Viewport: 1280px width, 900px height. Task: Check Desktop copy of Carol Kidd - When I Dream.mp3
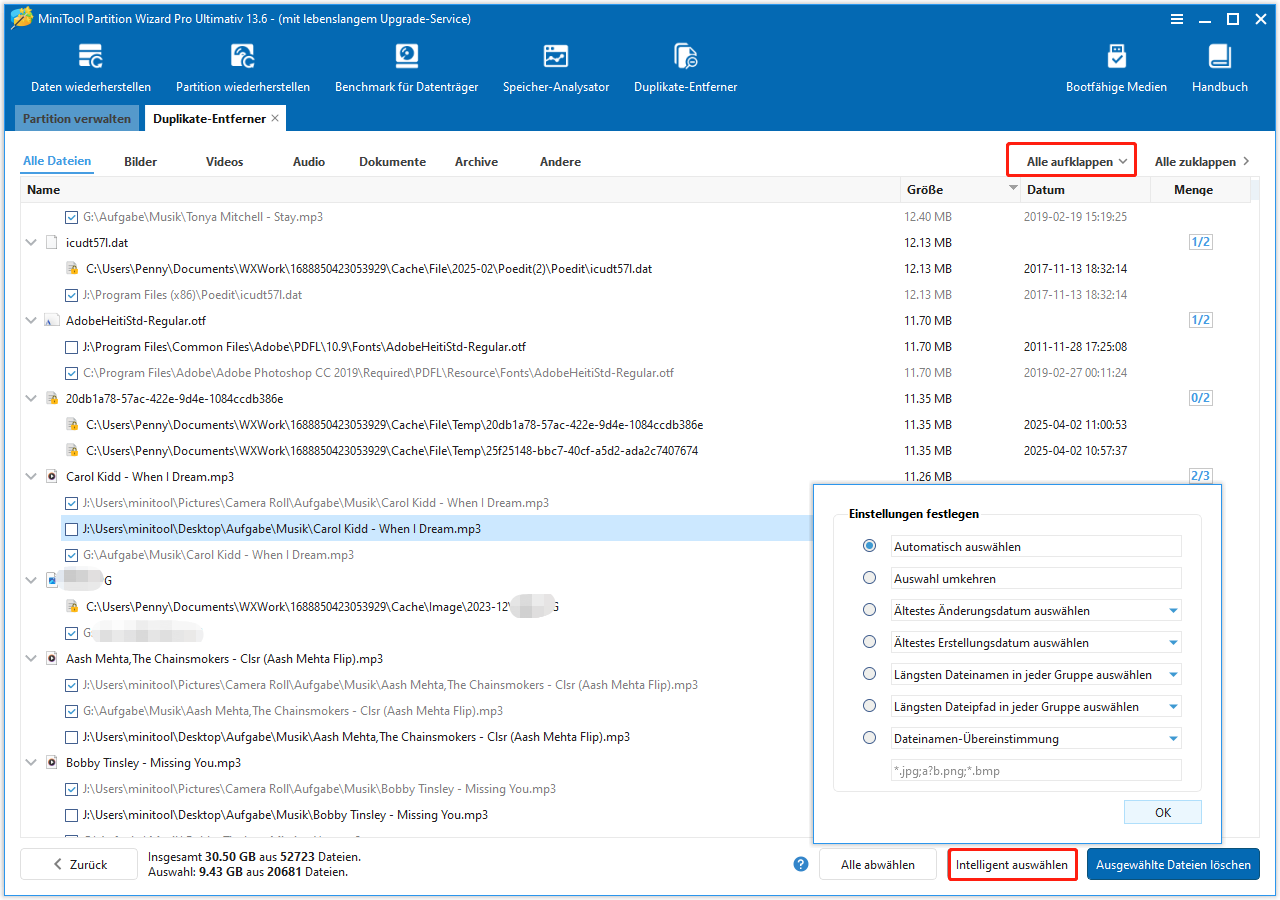(x=71, y=529)
